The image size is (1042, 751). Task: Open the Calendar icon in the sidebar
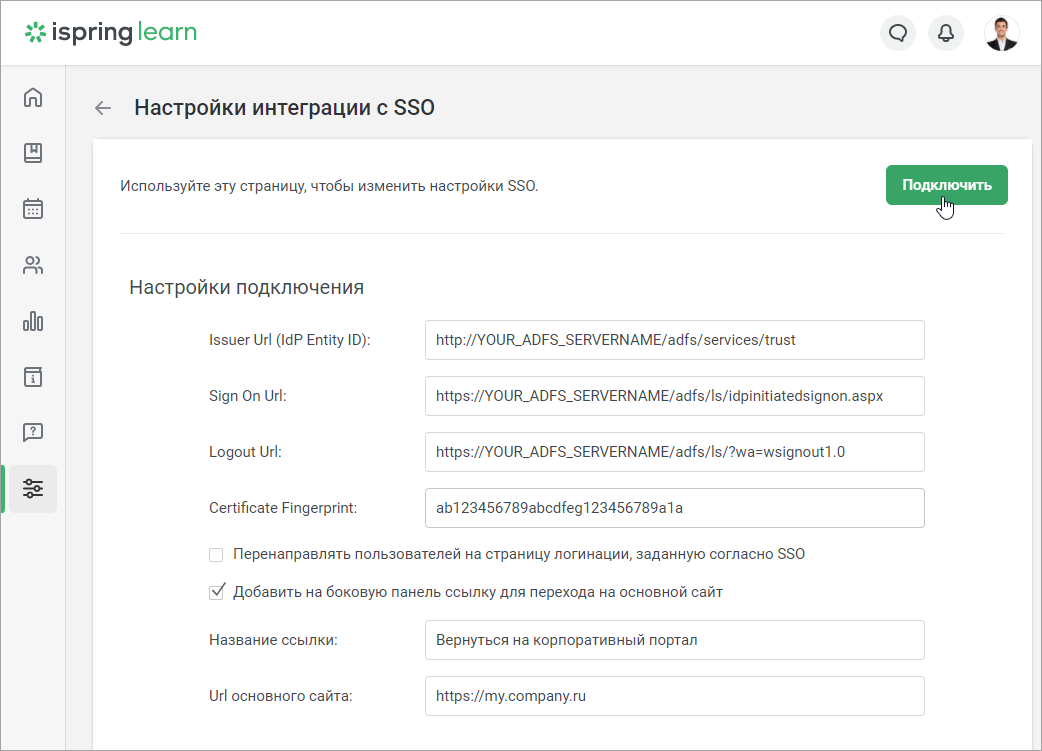point(33,209)
